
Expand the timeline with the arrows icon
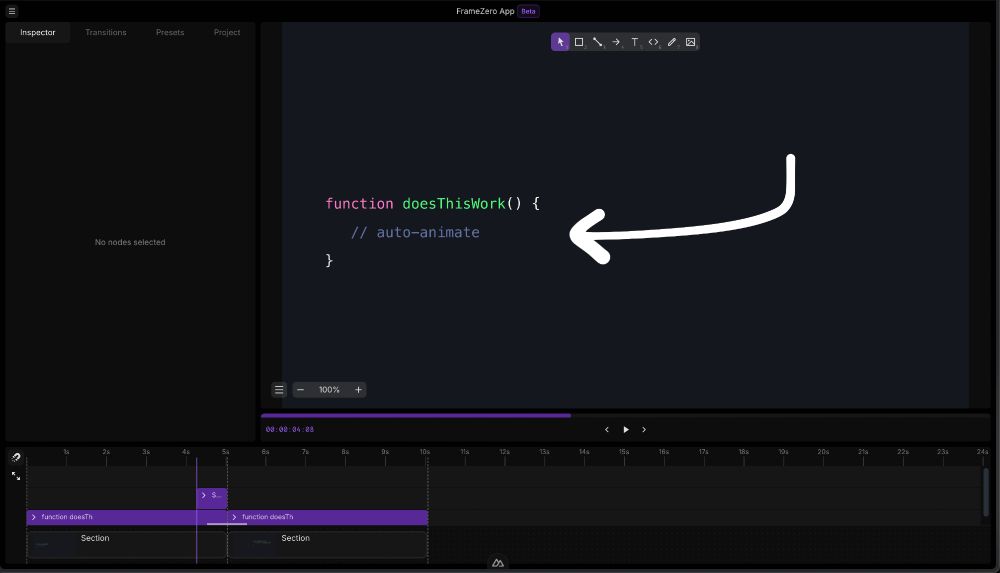(16, 476)
